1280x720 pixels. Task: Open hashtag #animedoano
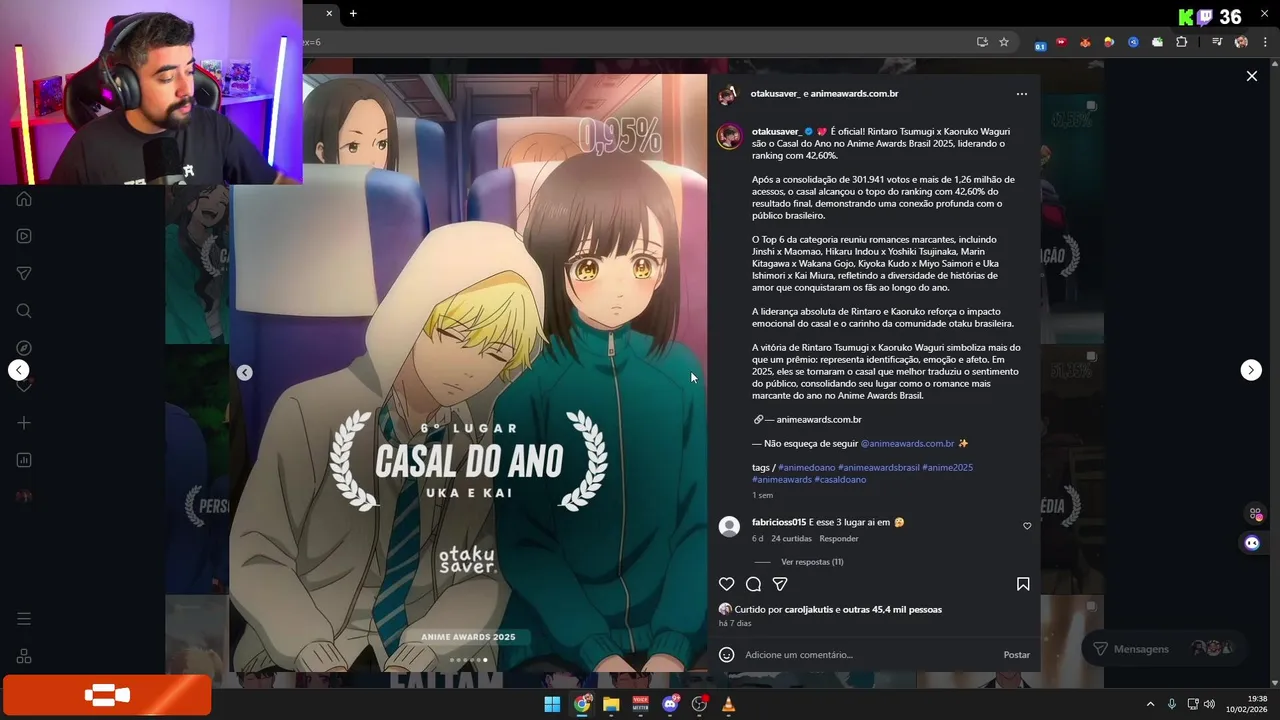point(806,468)
